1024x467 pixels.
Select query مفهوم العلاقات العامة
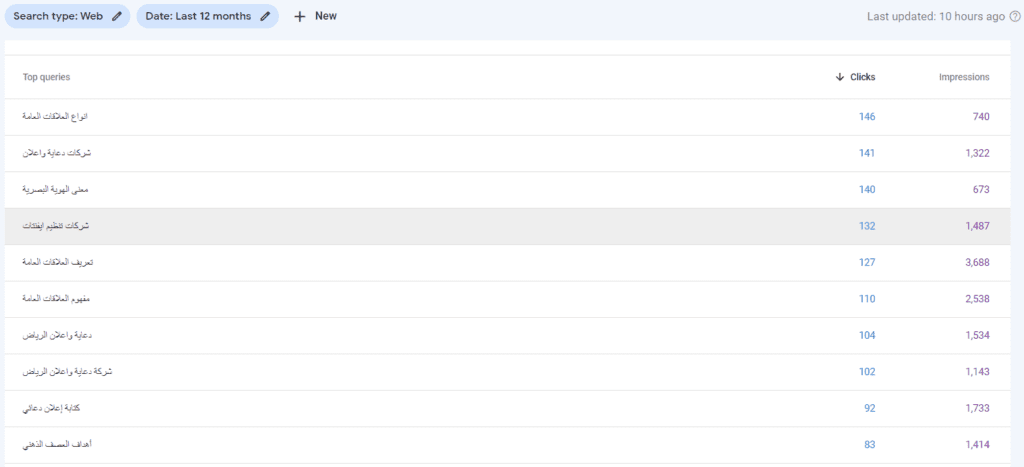click(x=56, y=299)
